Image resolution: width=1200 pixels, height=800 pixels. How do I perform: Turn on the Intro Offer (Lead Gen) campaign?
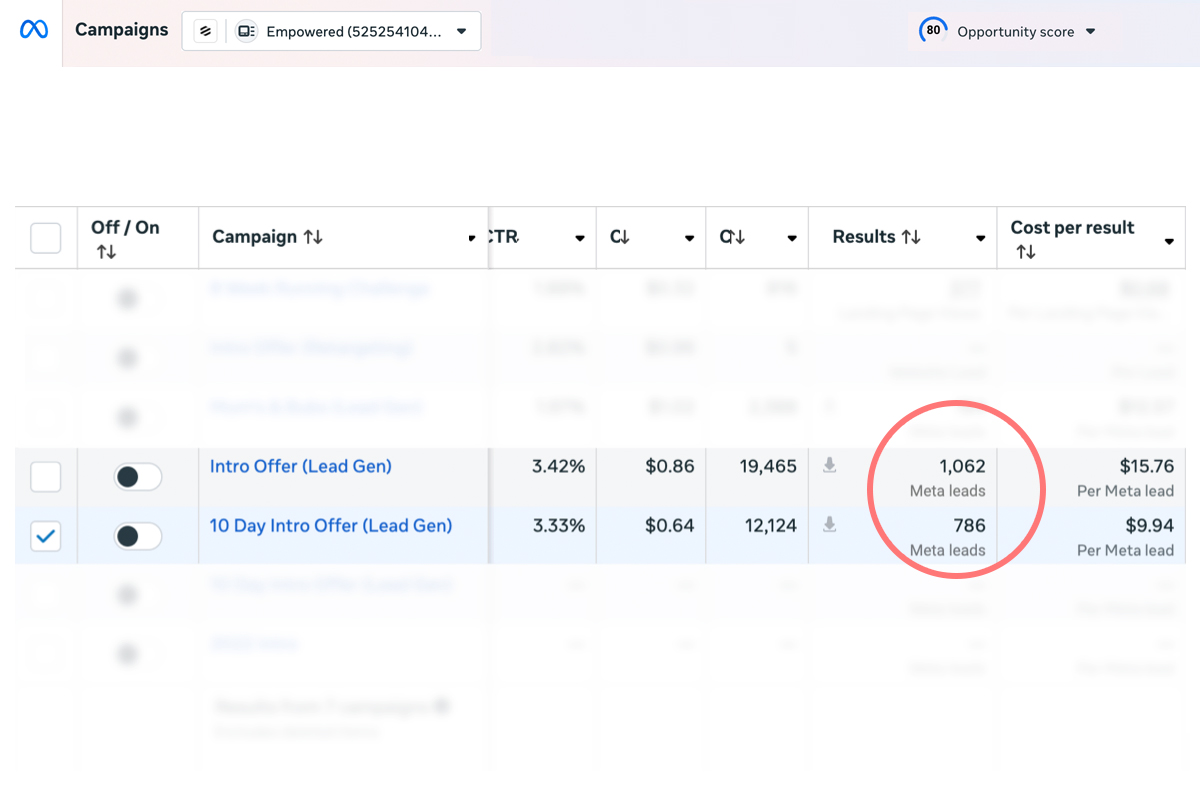(138, 477)
